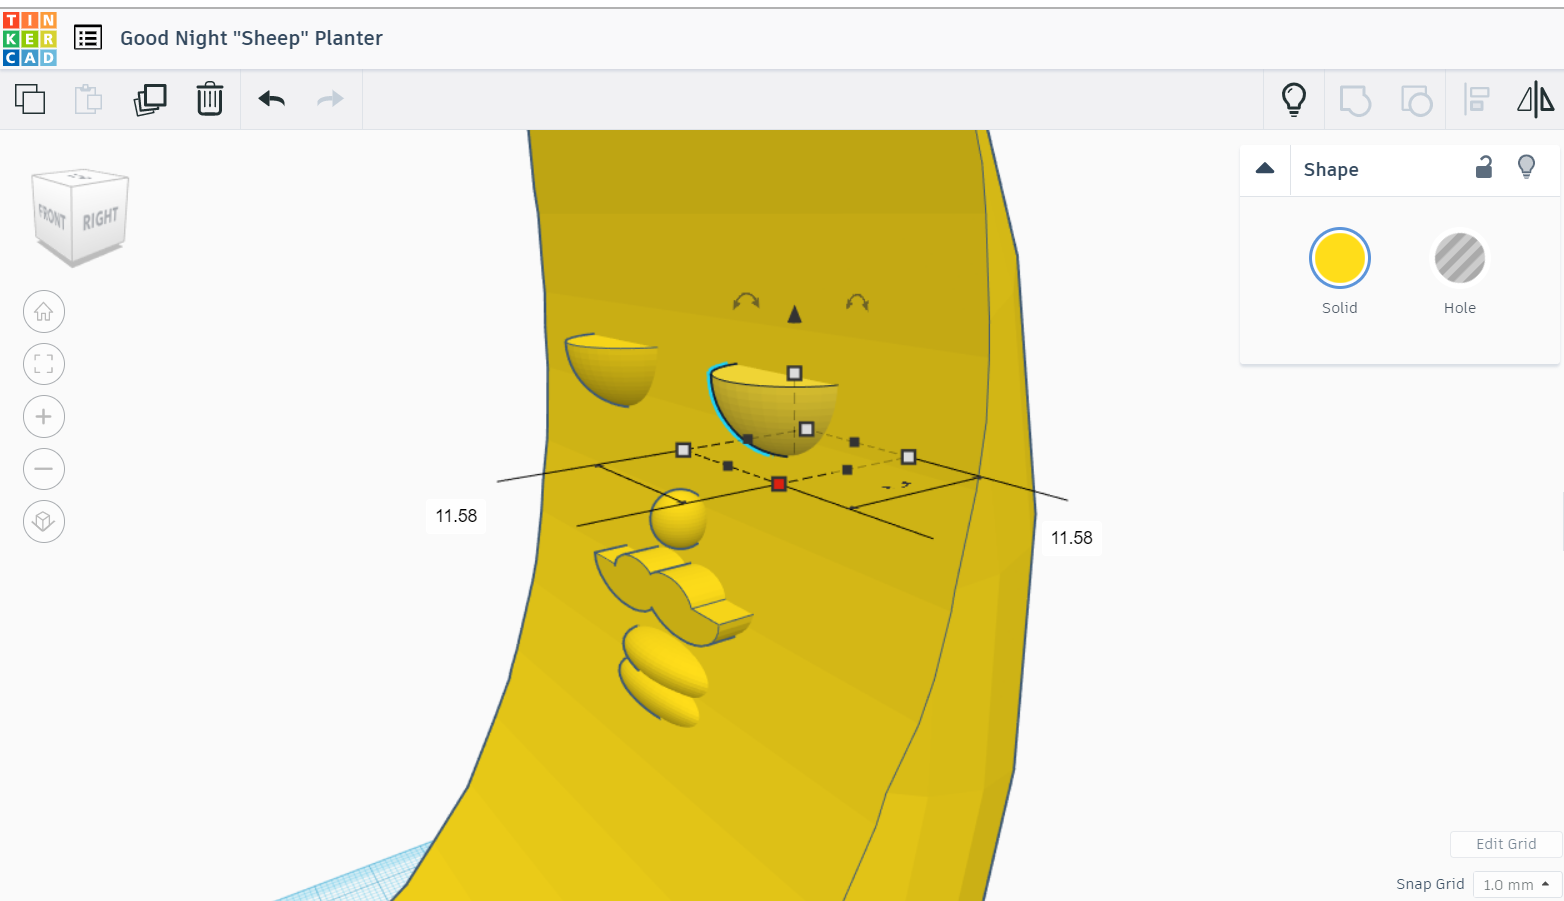Image resolution: width=1564 pixels, height=901 pixels.
Task: Click the Paste tool icon
Action: point(88,99)
